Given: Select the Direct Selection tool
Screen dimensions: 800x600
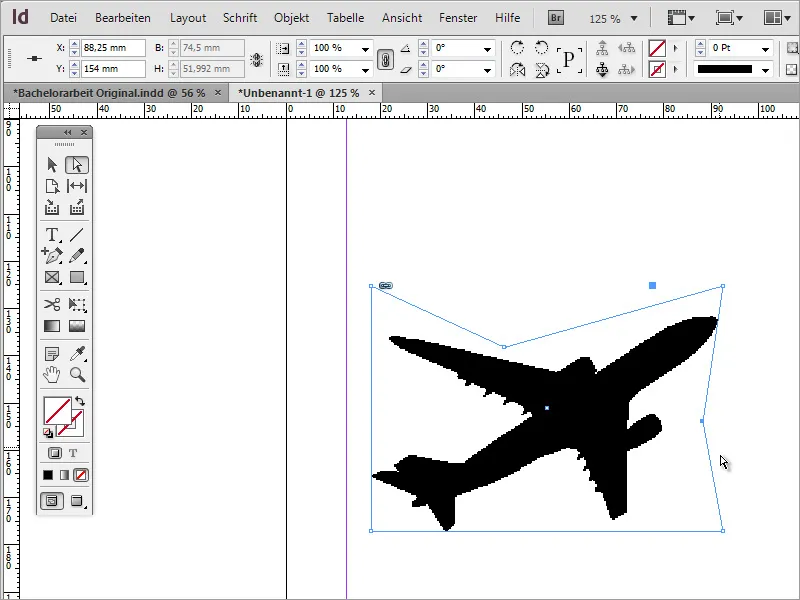Looking at the screenshot, I should tap(77, 165).
